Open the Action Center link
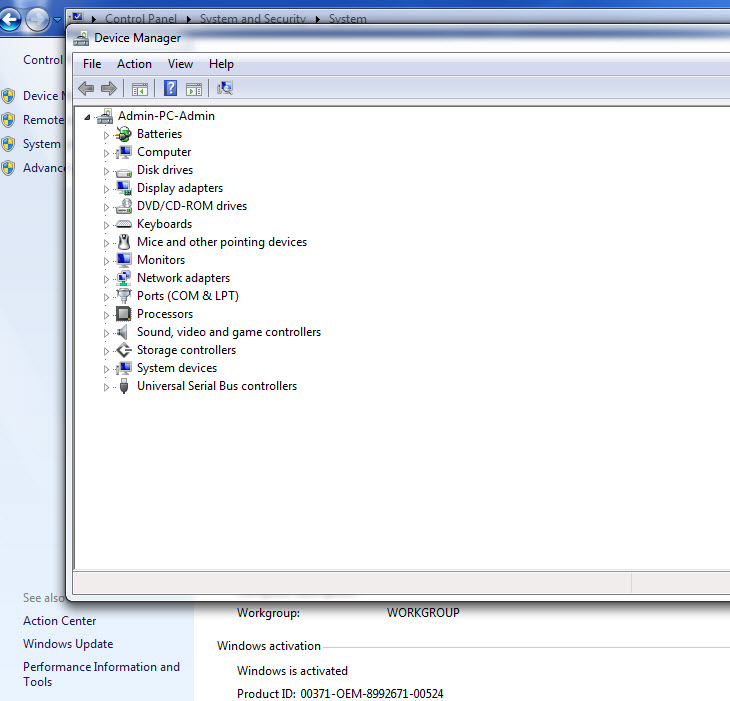730x701 pixels. tap(60, 621)
